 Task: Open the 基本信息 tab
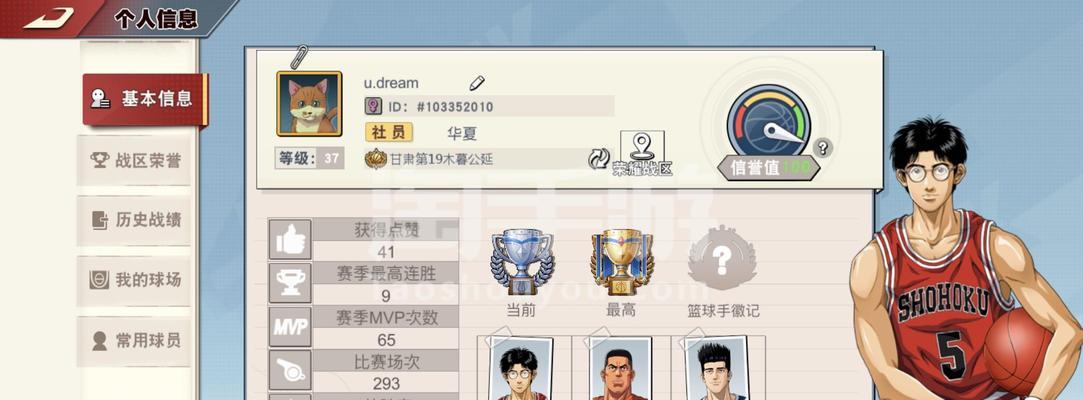pyautogui.click(x=145, y=99)
